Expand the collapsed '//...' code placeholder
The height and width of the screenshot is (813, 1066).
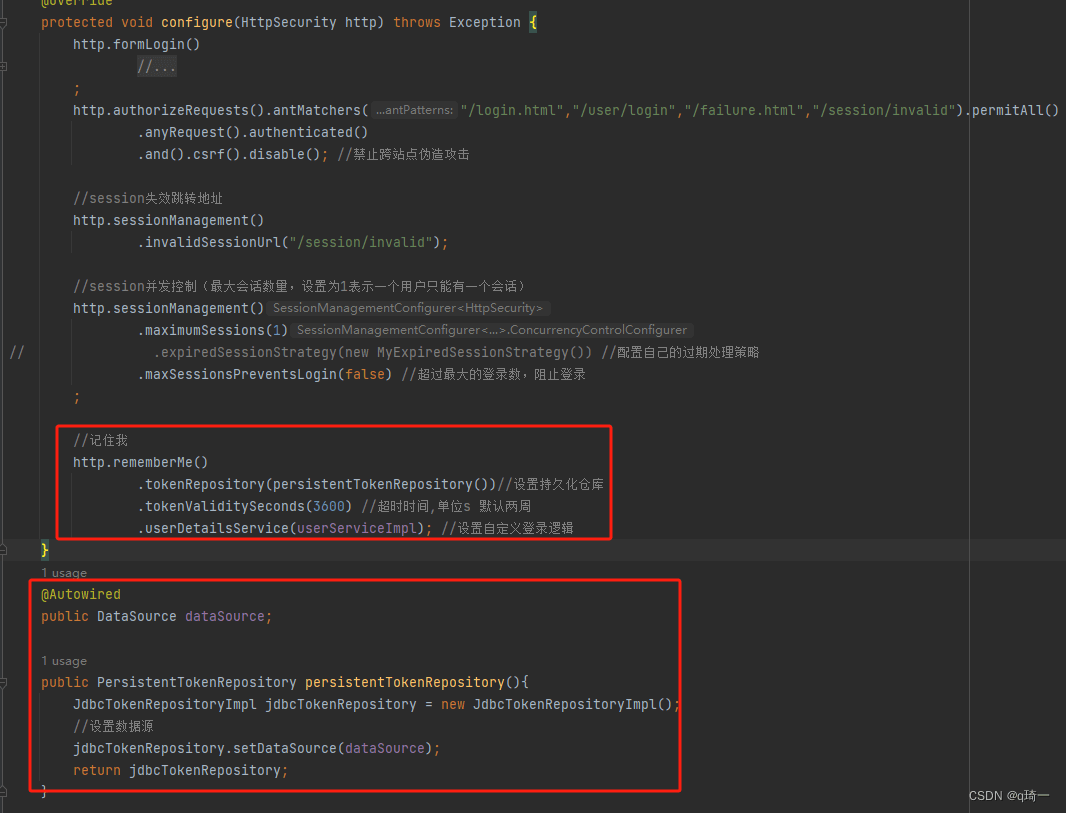pyautogui.click(x=156, y=67)
